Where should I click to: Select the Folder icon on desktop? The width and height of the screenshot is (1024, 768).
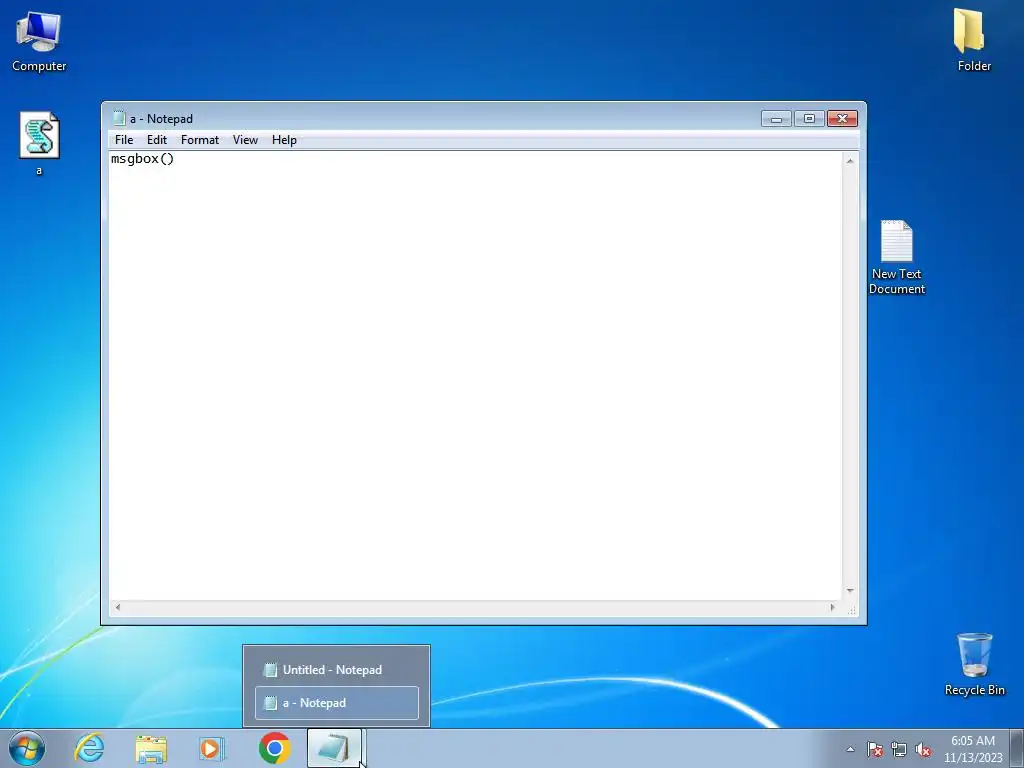974,40
